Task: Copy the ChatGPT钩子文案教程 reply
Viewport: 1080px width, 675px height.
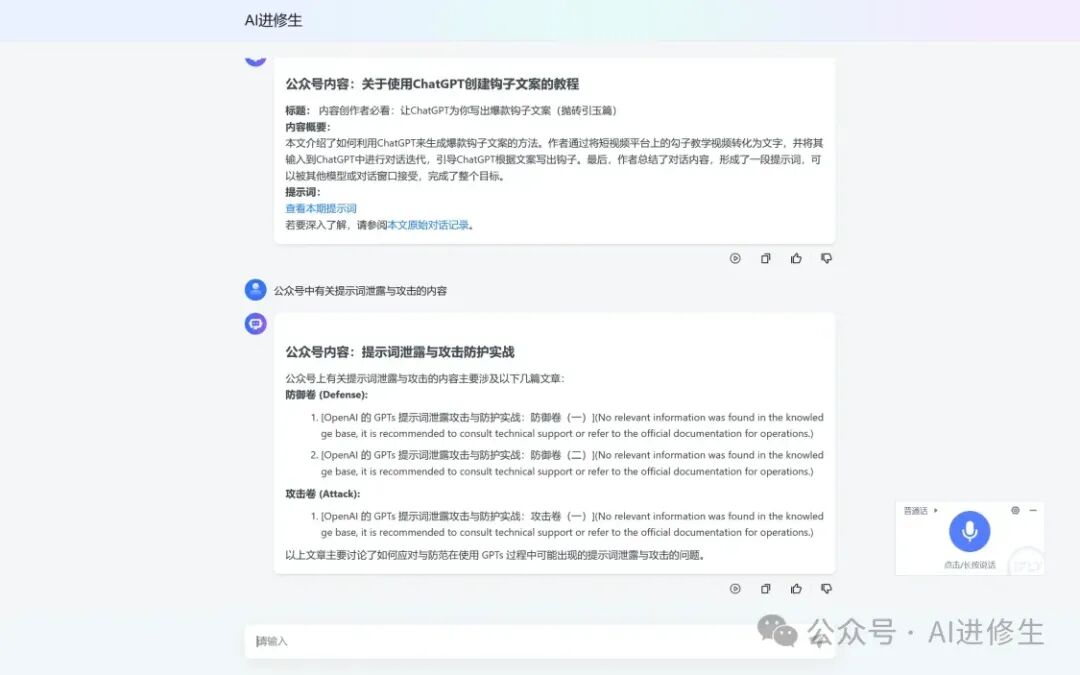Action: pyautogui.click(x=765, y=258)
